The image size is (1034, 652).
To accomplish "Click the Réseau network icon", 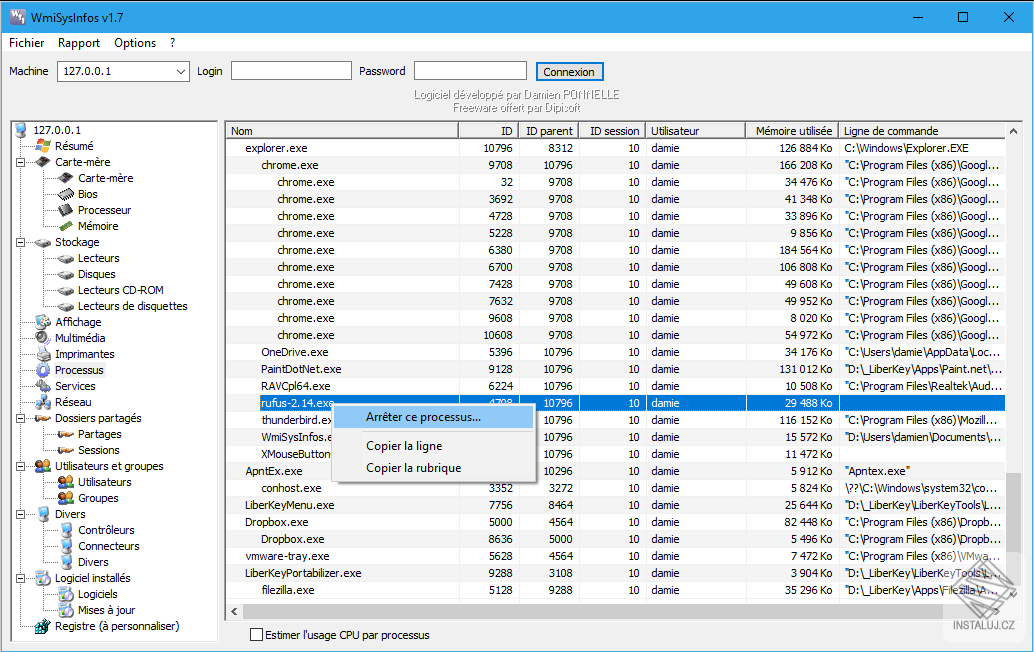I will (x=43, y=402).
